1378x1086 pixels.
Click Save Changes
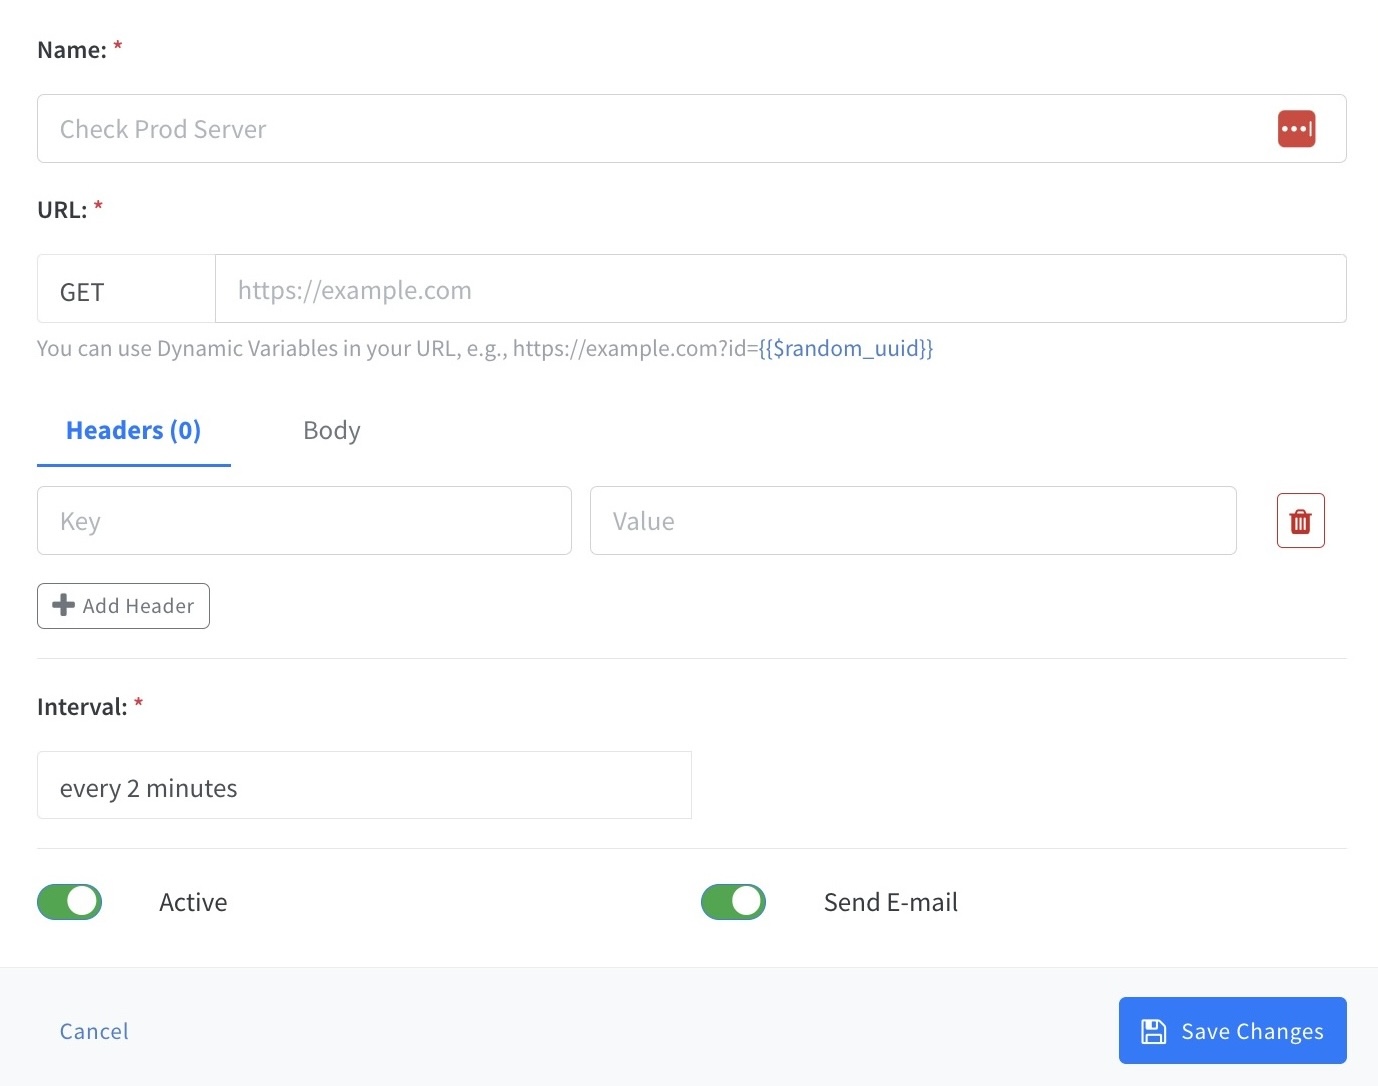click(x=1232, y=1031)
